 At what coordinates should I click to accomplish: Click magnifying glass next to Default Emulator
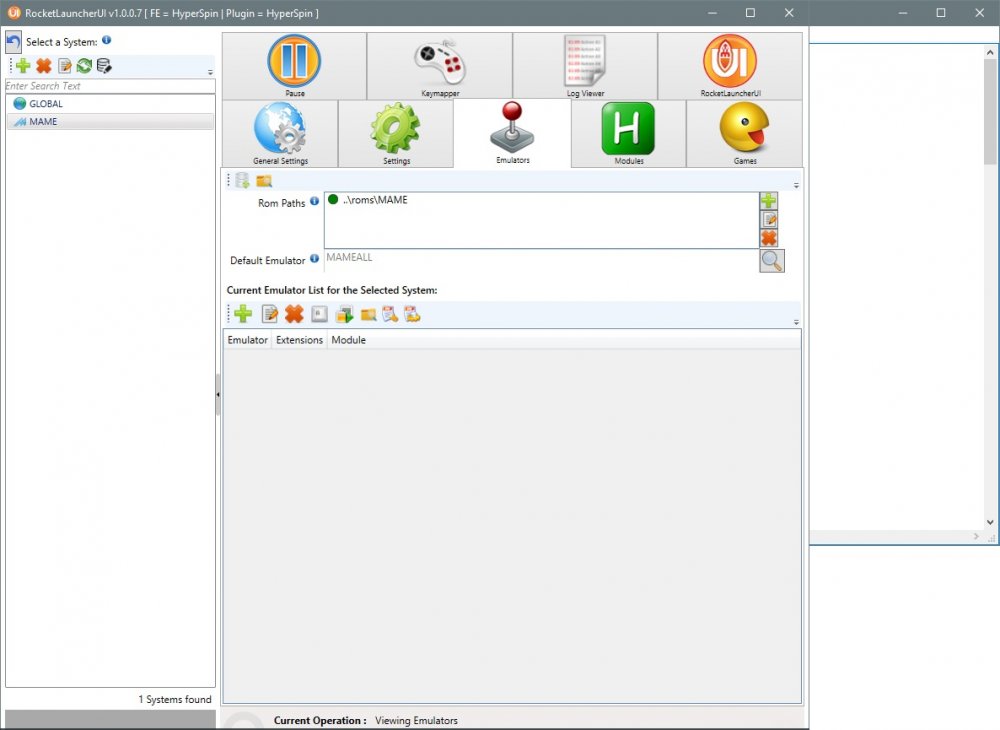[x=771, y=261]
